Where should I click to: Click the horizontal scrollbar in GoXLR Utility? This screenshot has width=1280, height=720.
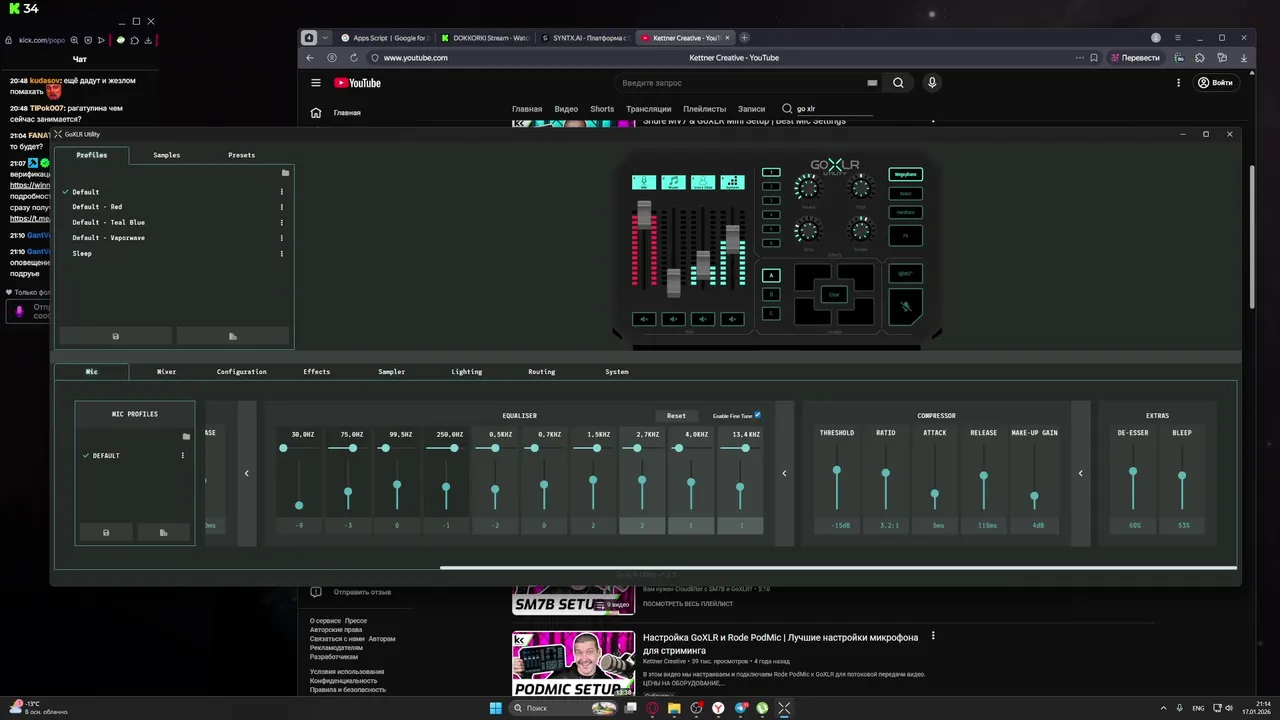coord(838,568)
